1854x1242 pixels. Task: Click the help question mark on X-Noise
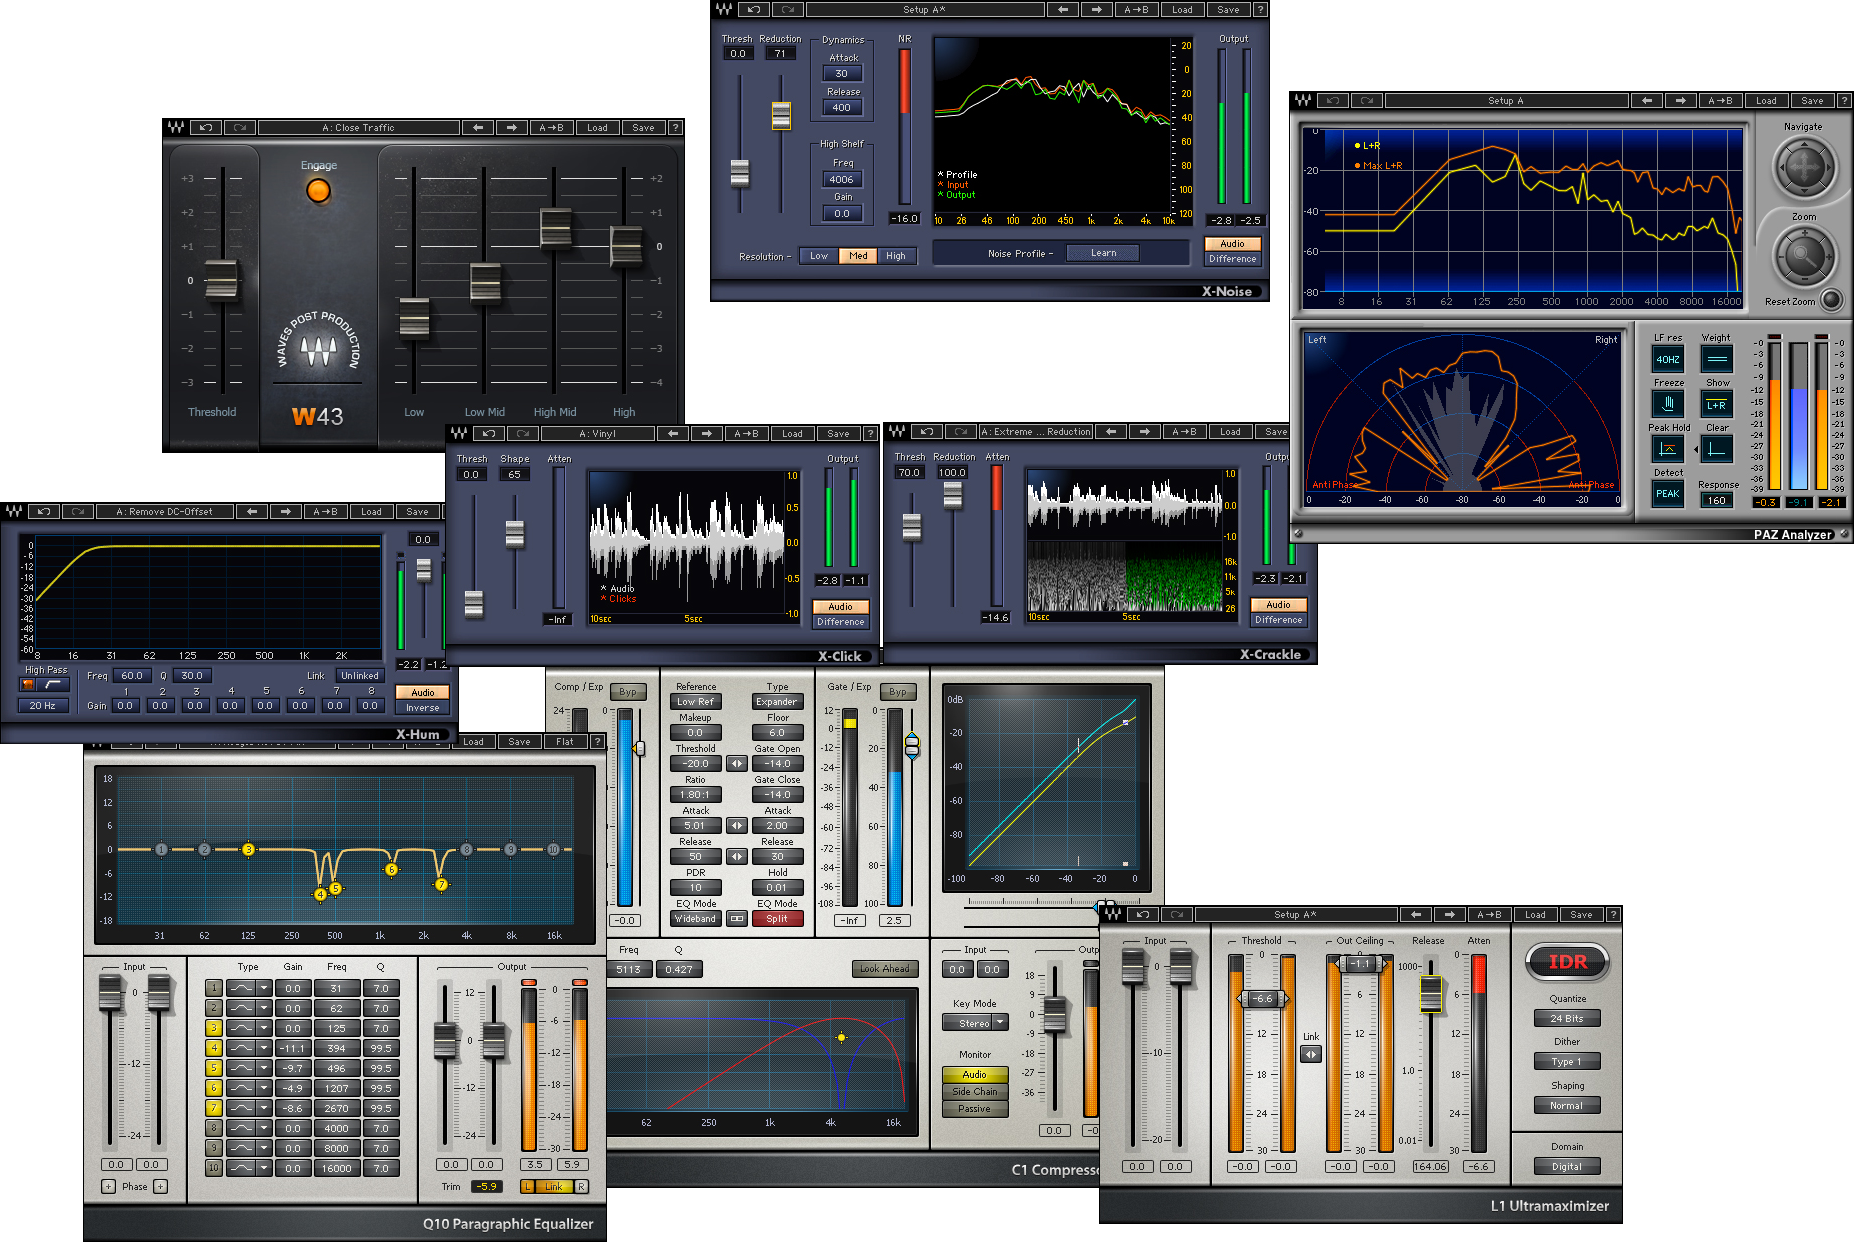tap(1262, 9)
